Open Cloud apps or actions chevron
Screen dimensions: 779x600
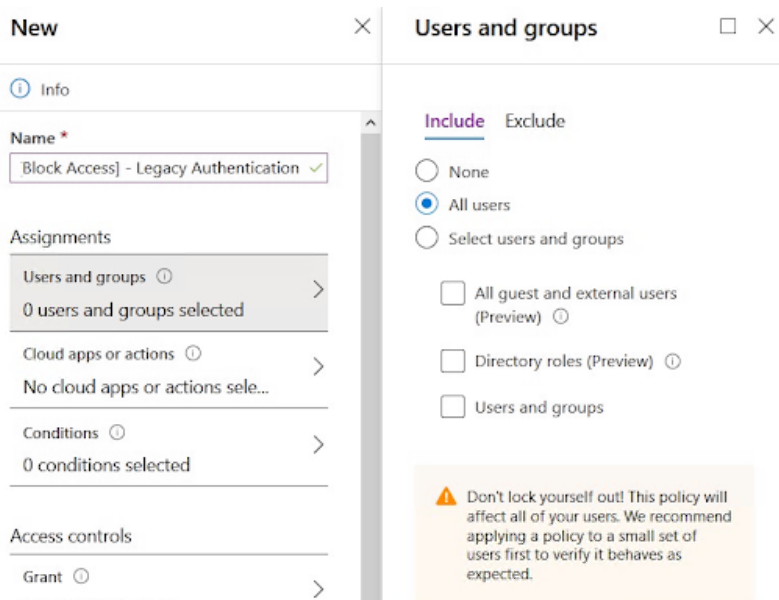coord(318,367)
